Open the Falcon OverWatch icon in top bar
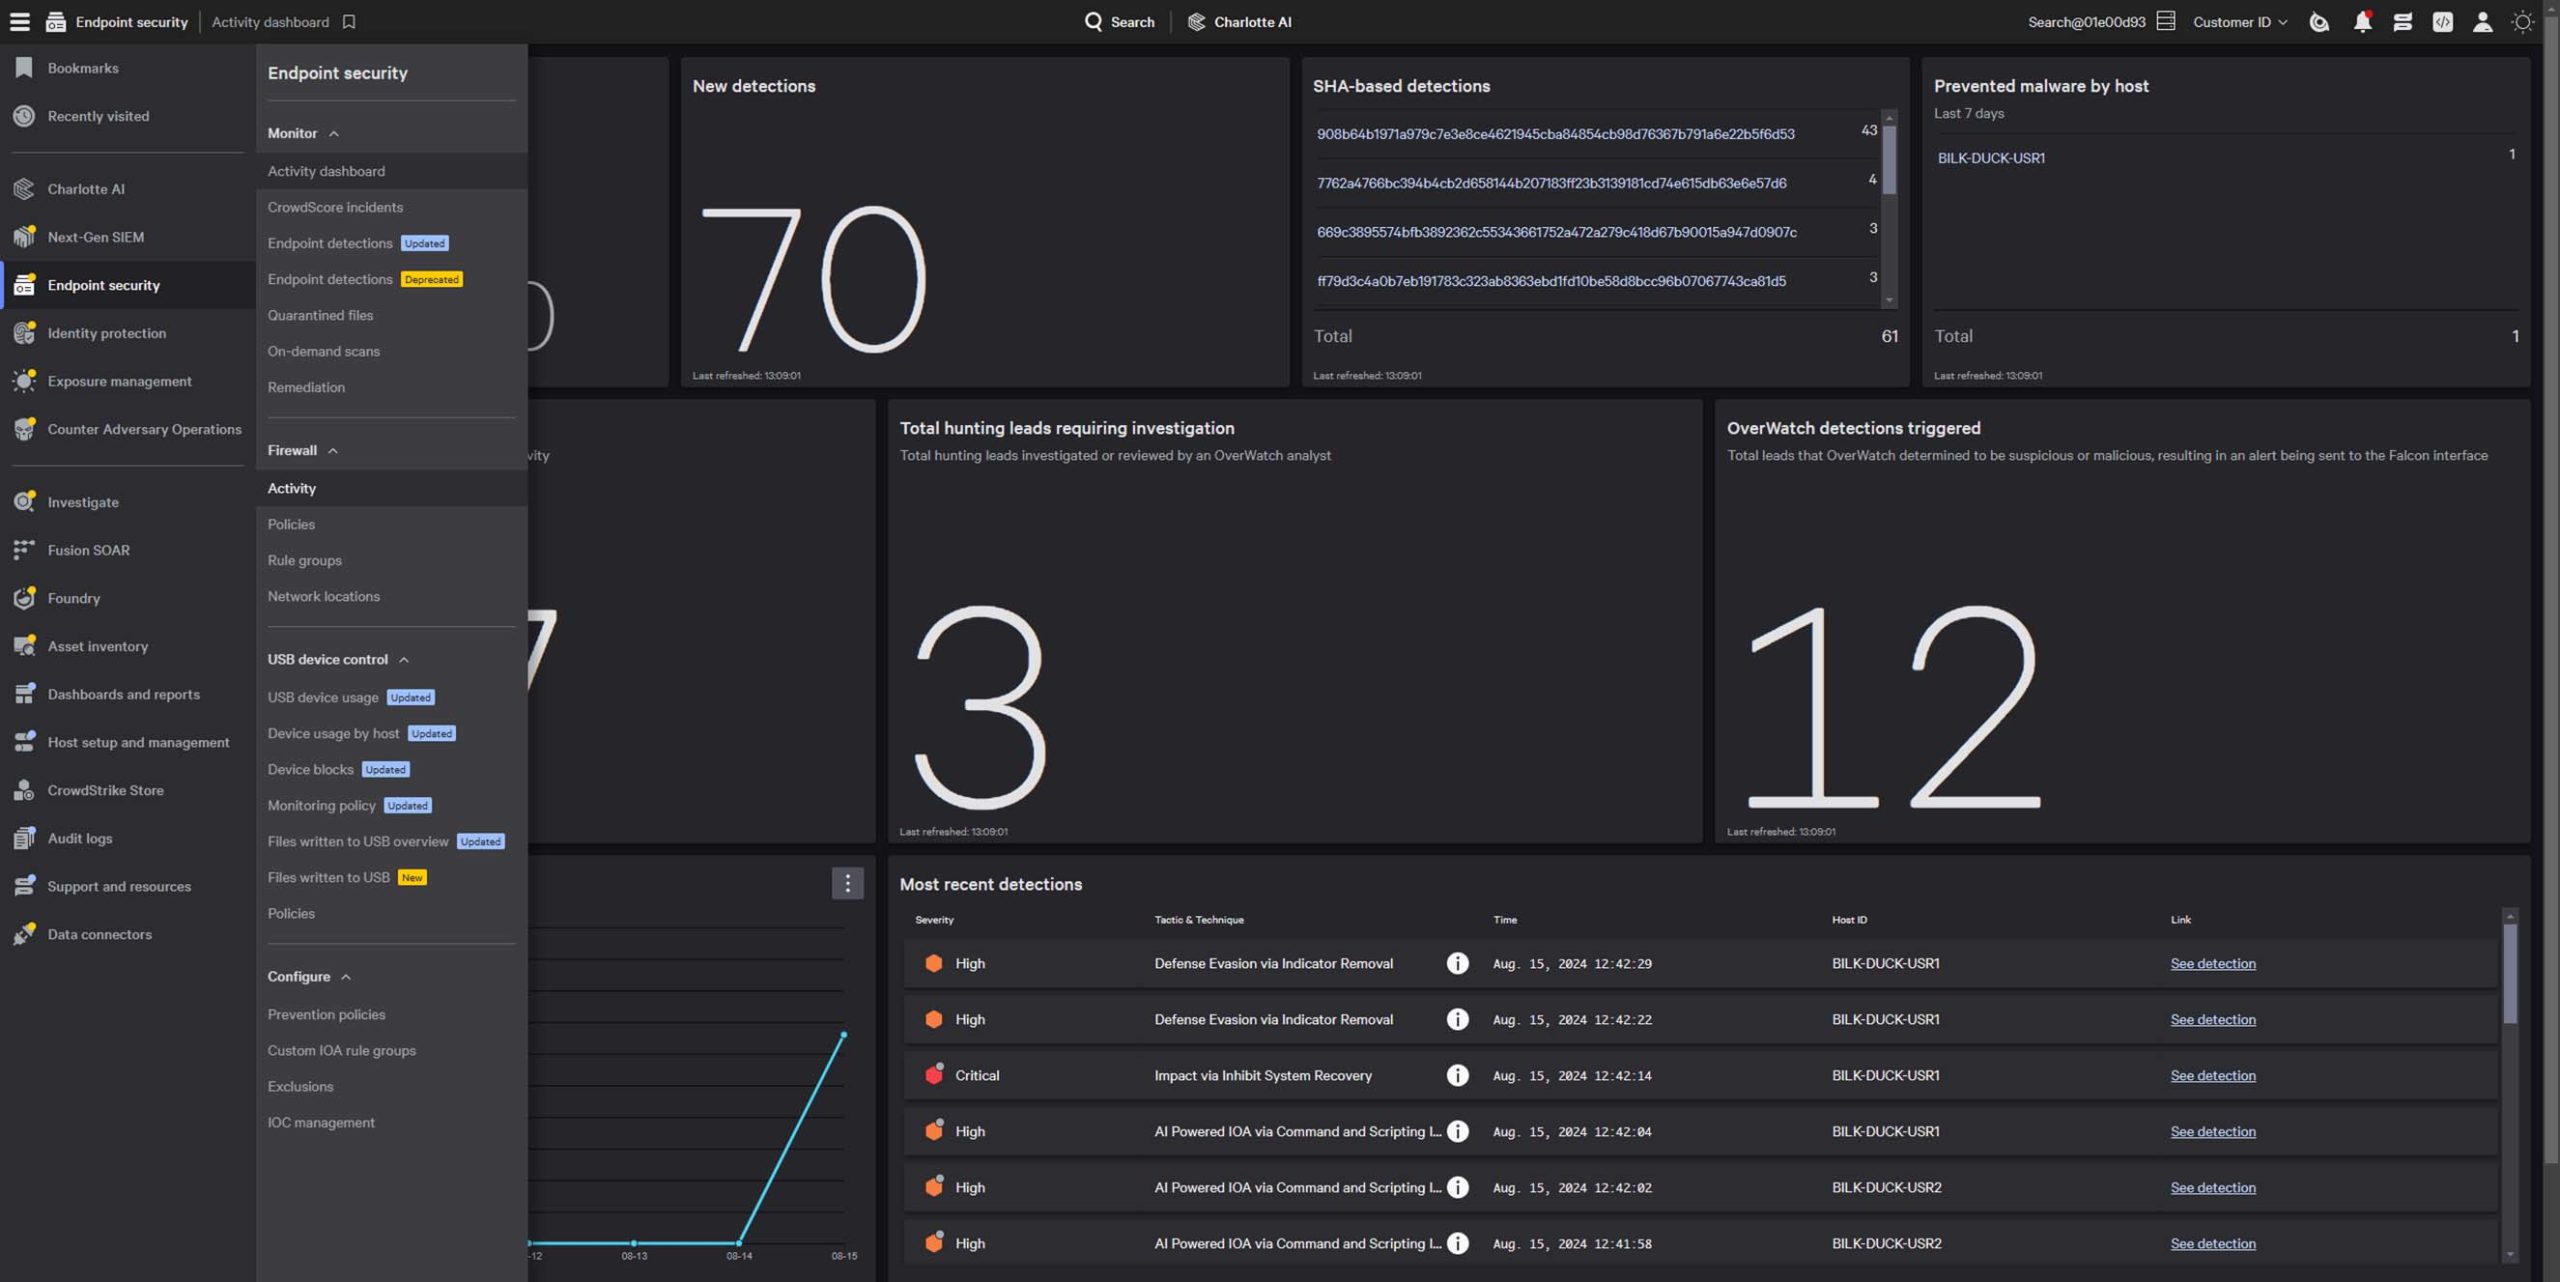Viewport: 2560px width, 1282px height. click(2319, 21)
